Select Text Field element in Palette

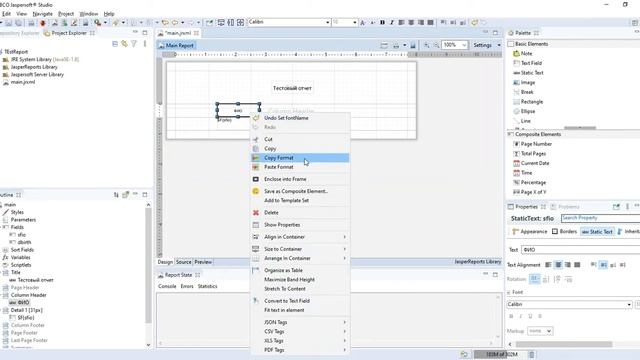527,63
